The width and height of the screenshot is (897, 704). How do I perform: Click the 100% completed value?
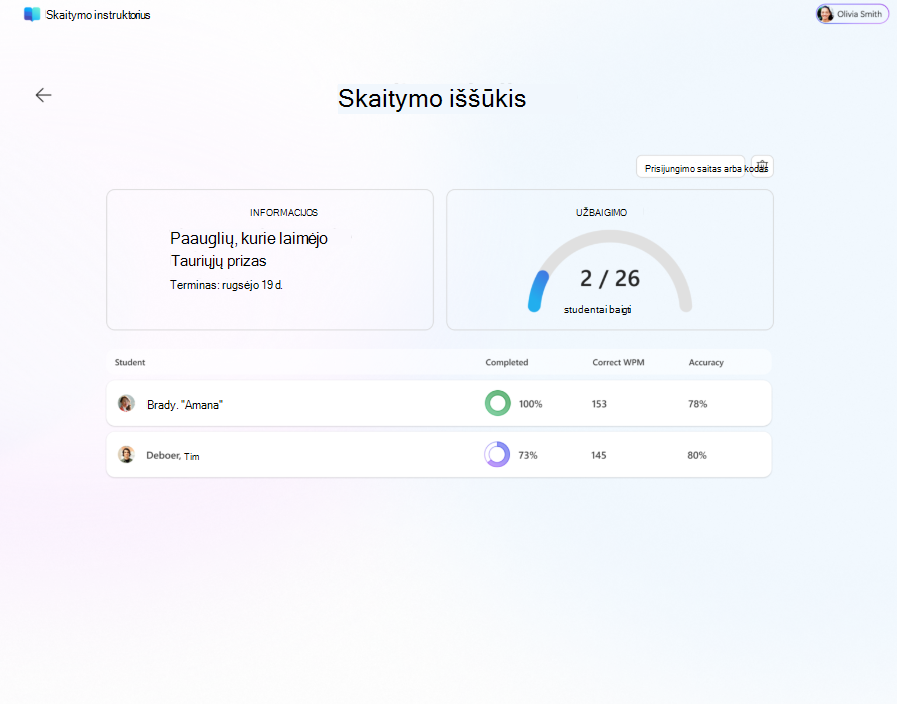click(530, 404)
